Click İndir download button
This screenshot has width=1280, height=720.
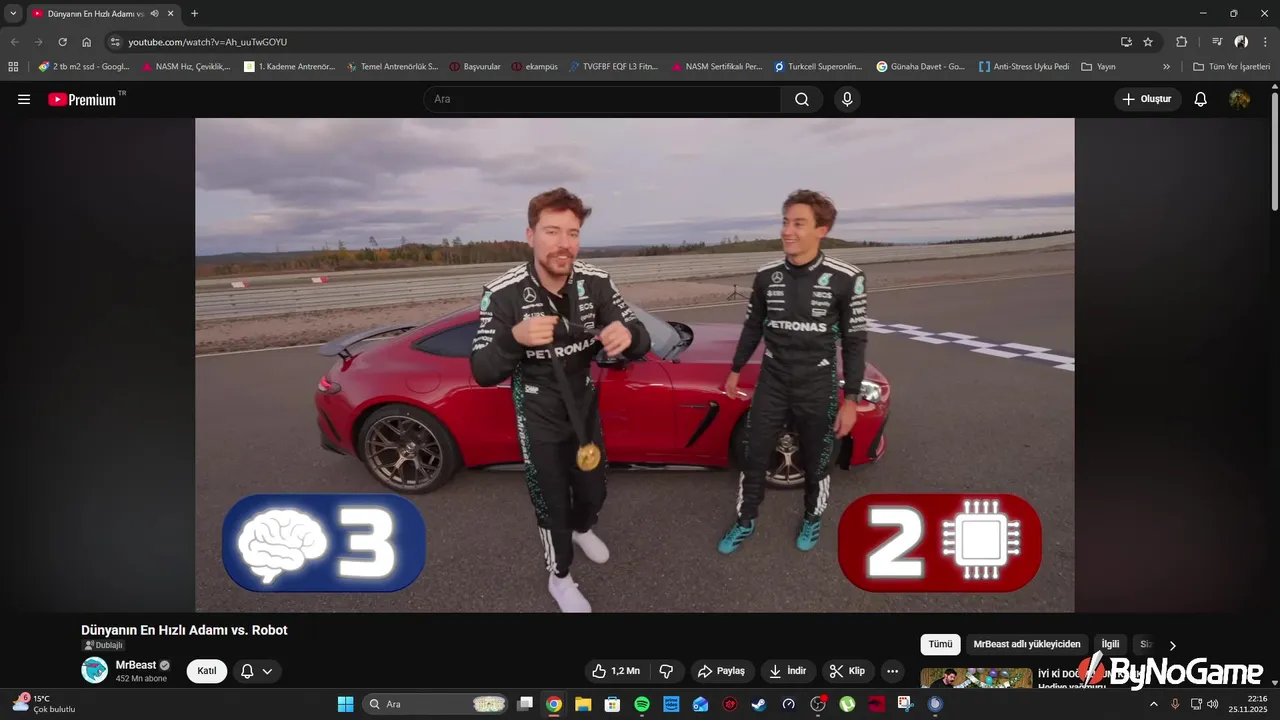pos(788,671)
